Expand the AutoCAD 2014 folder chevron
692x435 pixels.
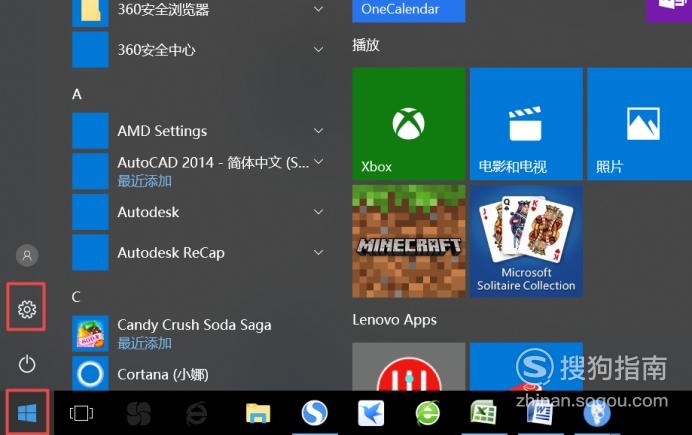click(318, 162)
